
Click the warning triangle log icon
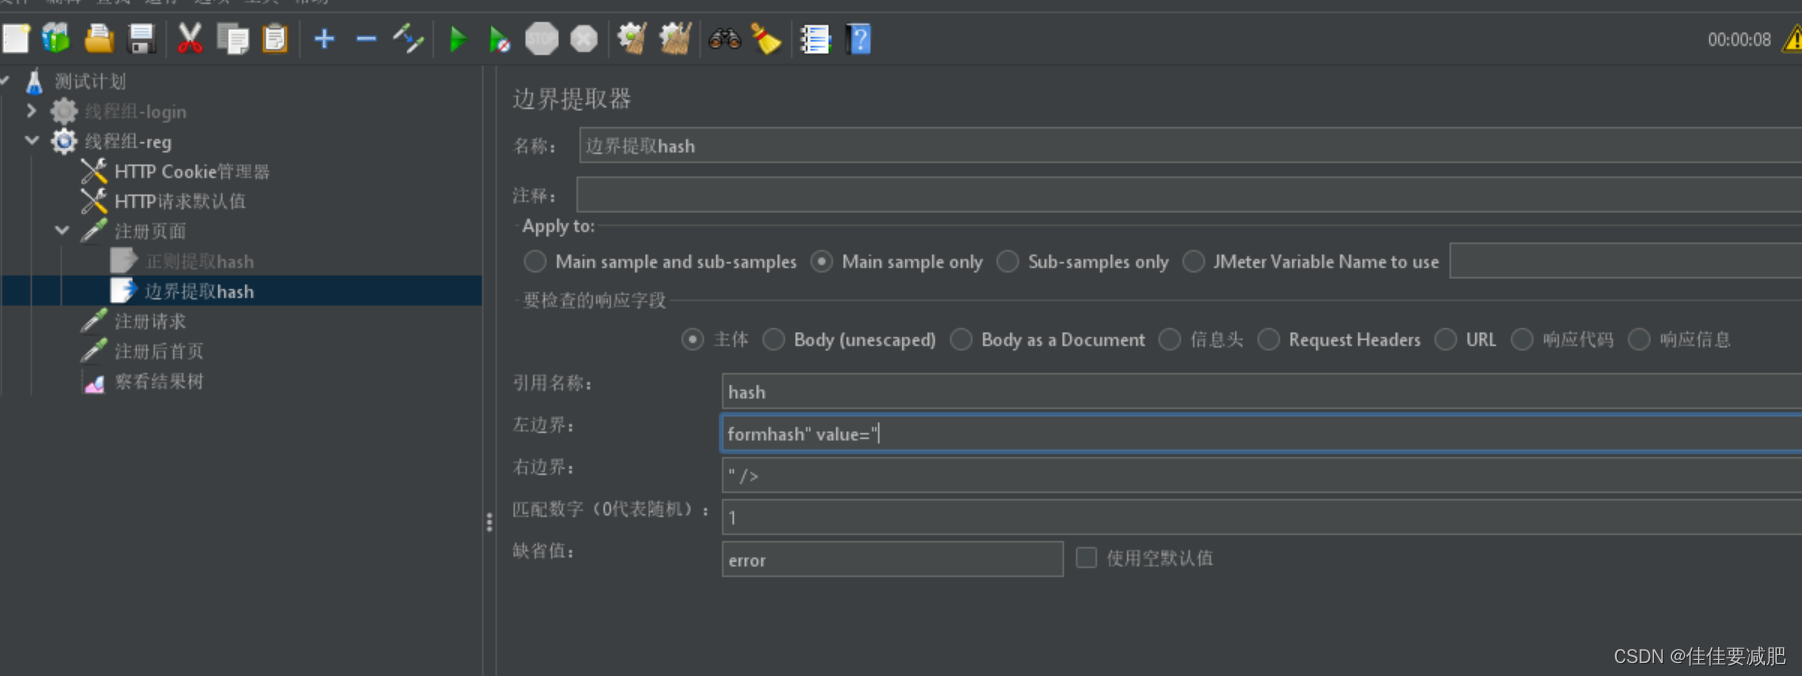pos(1793,39)
